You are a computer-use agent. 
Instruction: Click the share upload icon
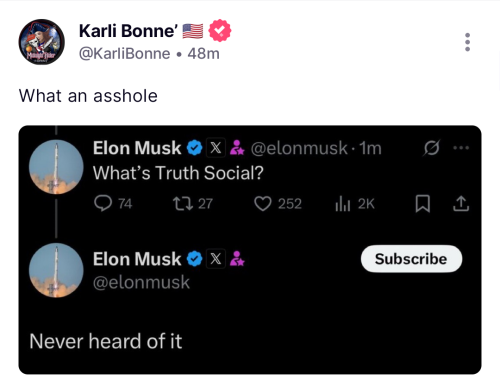pyautogui.click(x=461, y=204)
